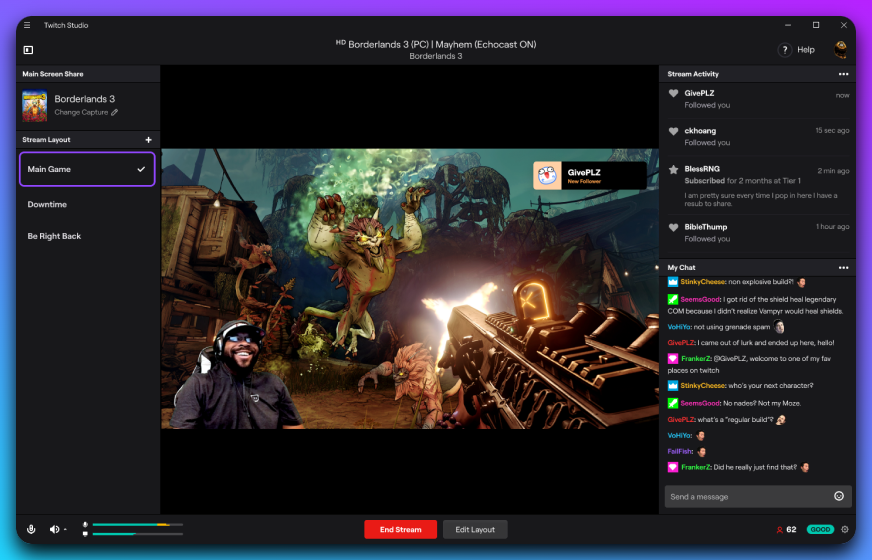
Task: Open the user profile avatar
Action: coord(840,49)
